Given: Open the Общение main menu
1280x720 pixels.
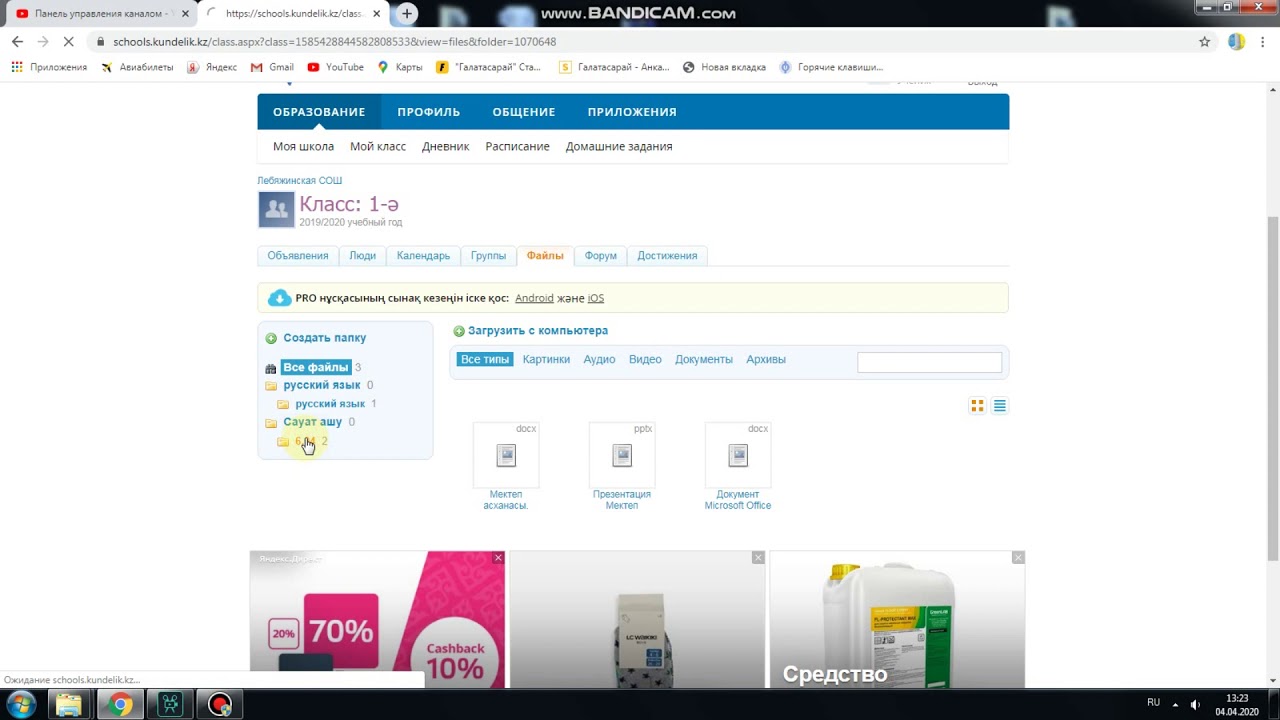Looking at the screenshot, I should pyautogui.click(x=524, y=112).
